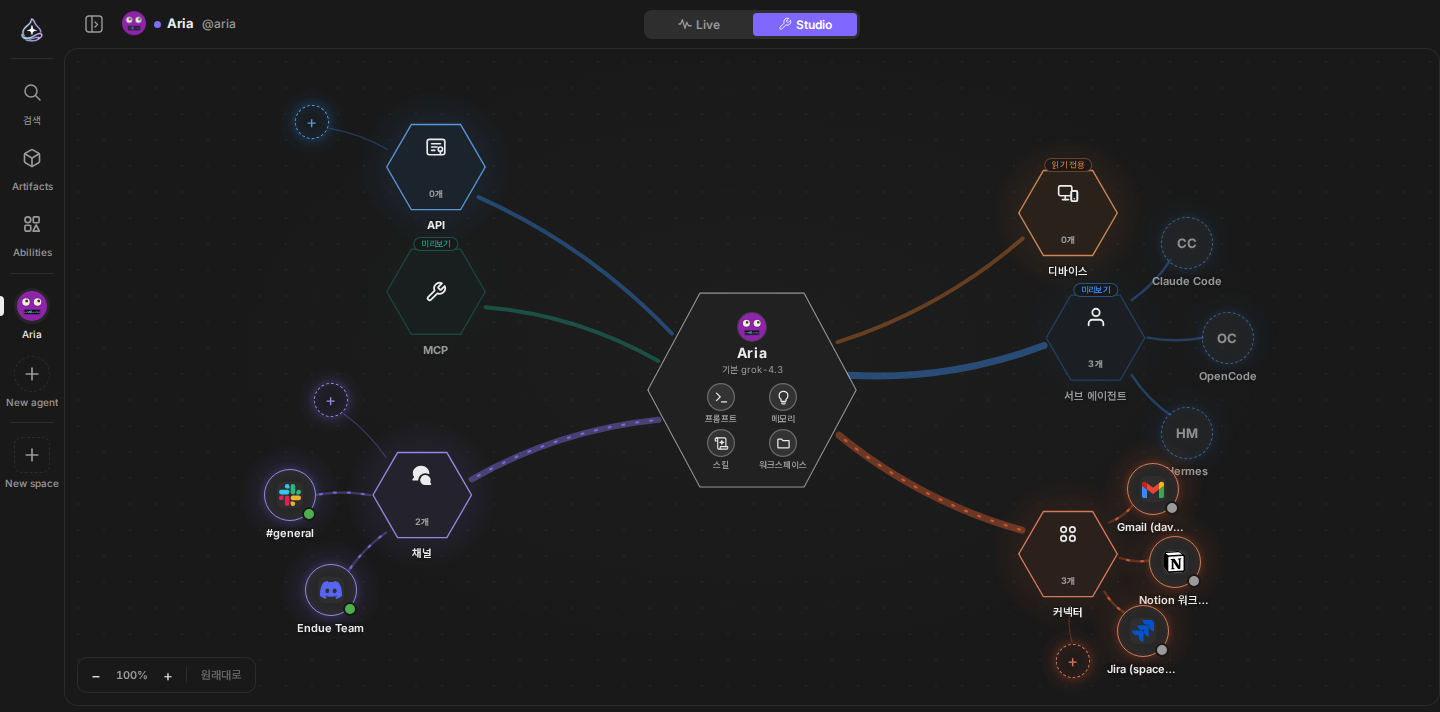This screenshot has width=1440, height=712.
Task: Select the Claude Code sub-agent
Action: tap(1187, 243)
